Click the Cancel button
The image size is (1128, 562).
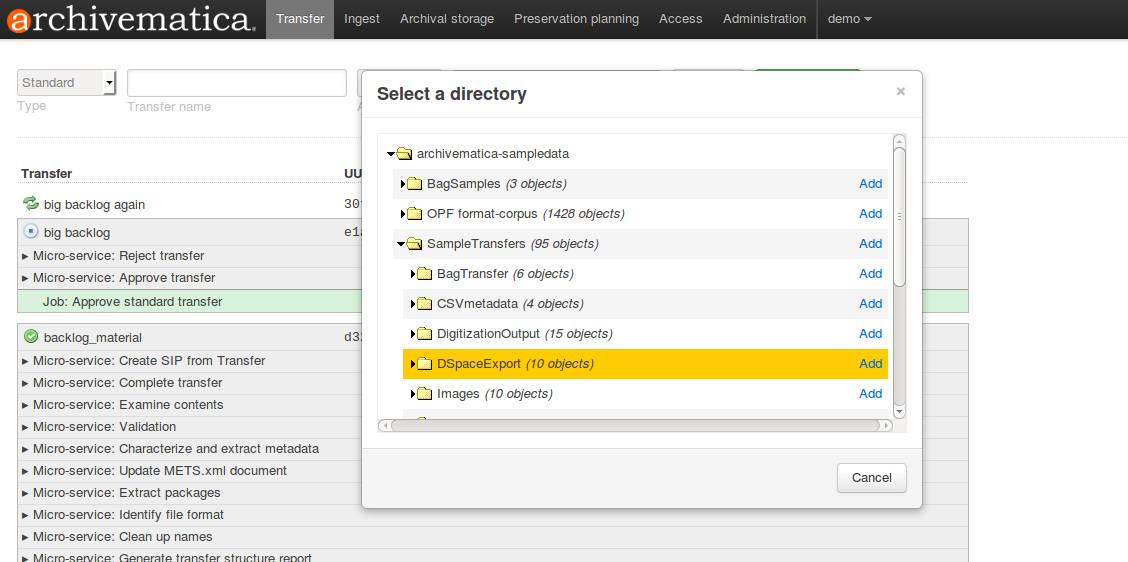point(871,478)
